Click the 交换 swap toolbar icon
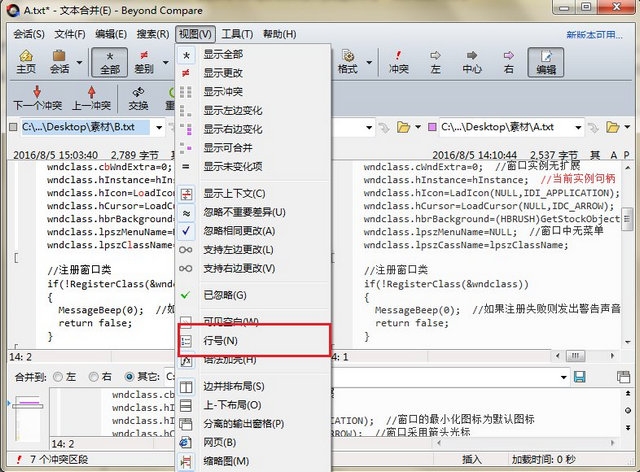The width and height of the screenshot is (640, 472). pyautogui.click(x=138, y=98)
